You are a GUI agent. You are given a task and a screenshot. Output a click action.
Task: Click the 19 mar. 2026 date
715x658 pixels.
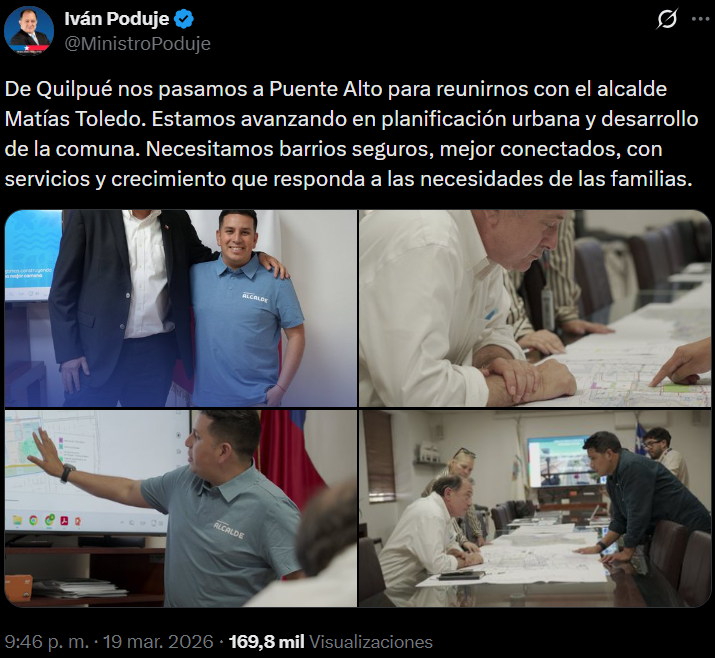158,642
